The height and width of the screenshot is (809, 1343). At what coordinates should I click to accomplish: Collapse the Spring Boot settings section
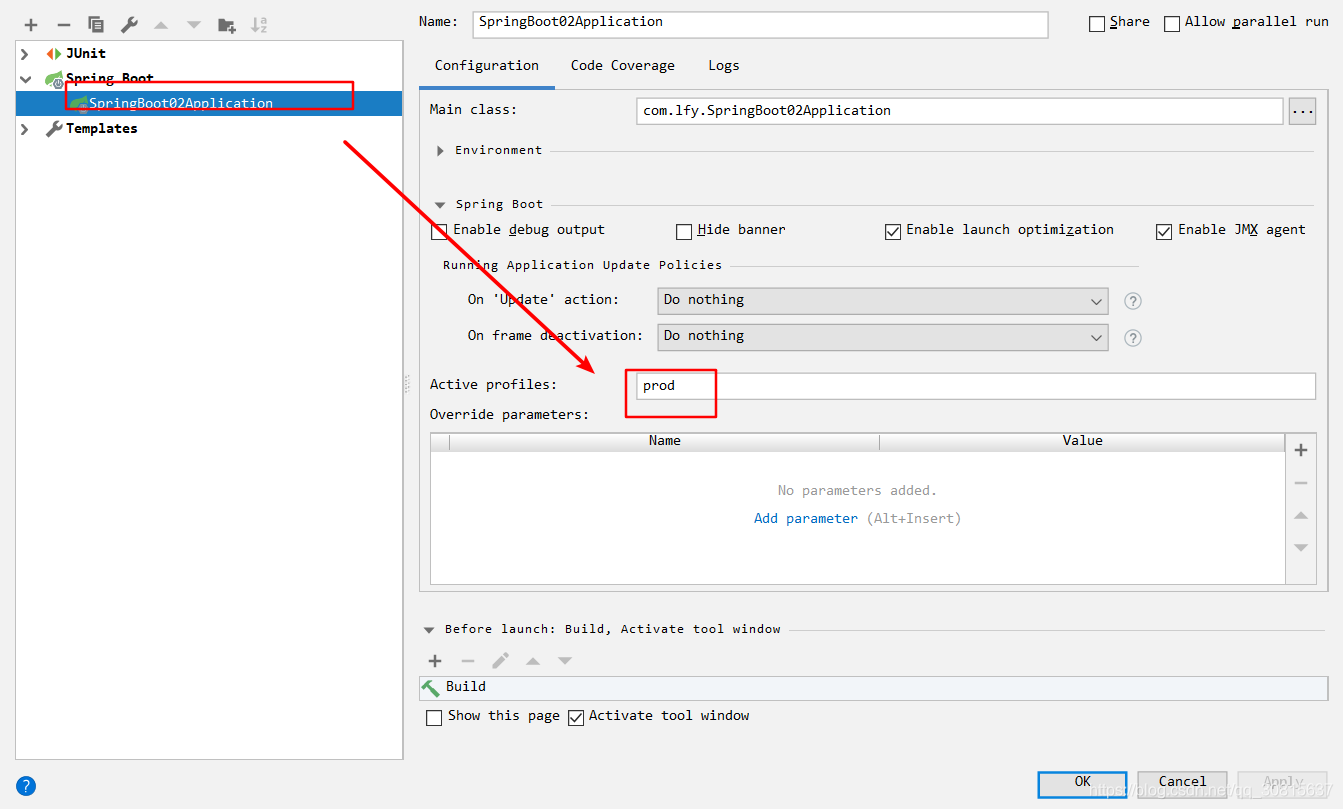click(x=440, y=205)
